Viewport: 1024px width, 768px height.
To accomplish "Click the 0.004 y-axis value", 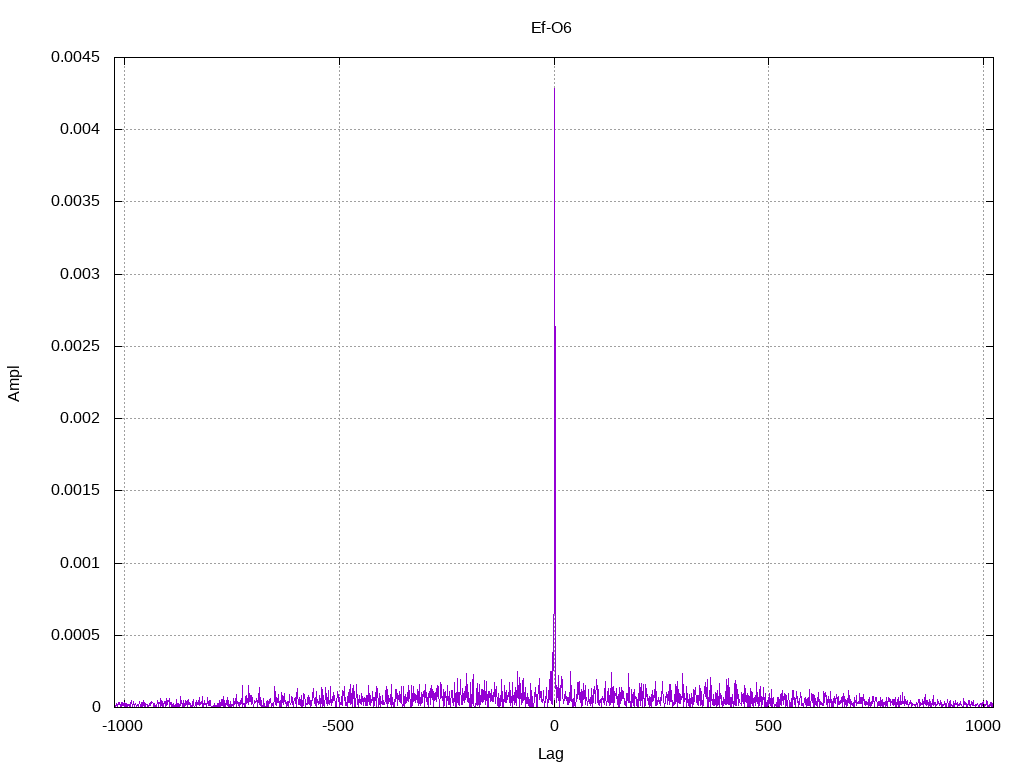I will click(x=80, y=129).
